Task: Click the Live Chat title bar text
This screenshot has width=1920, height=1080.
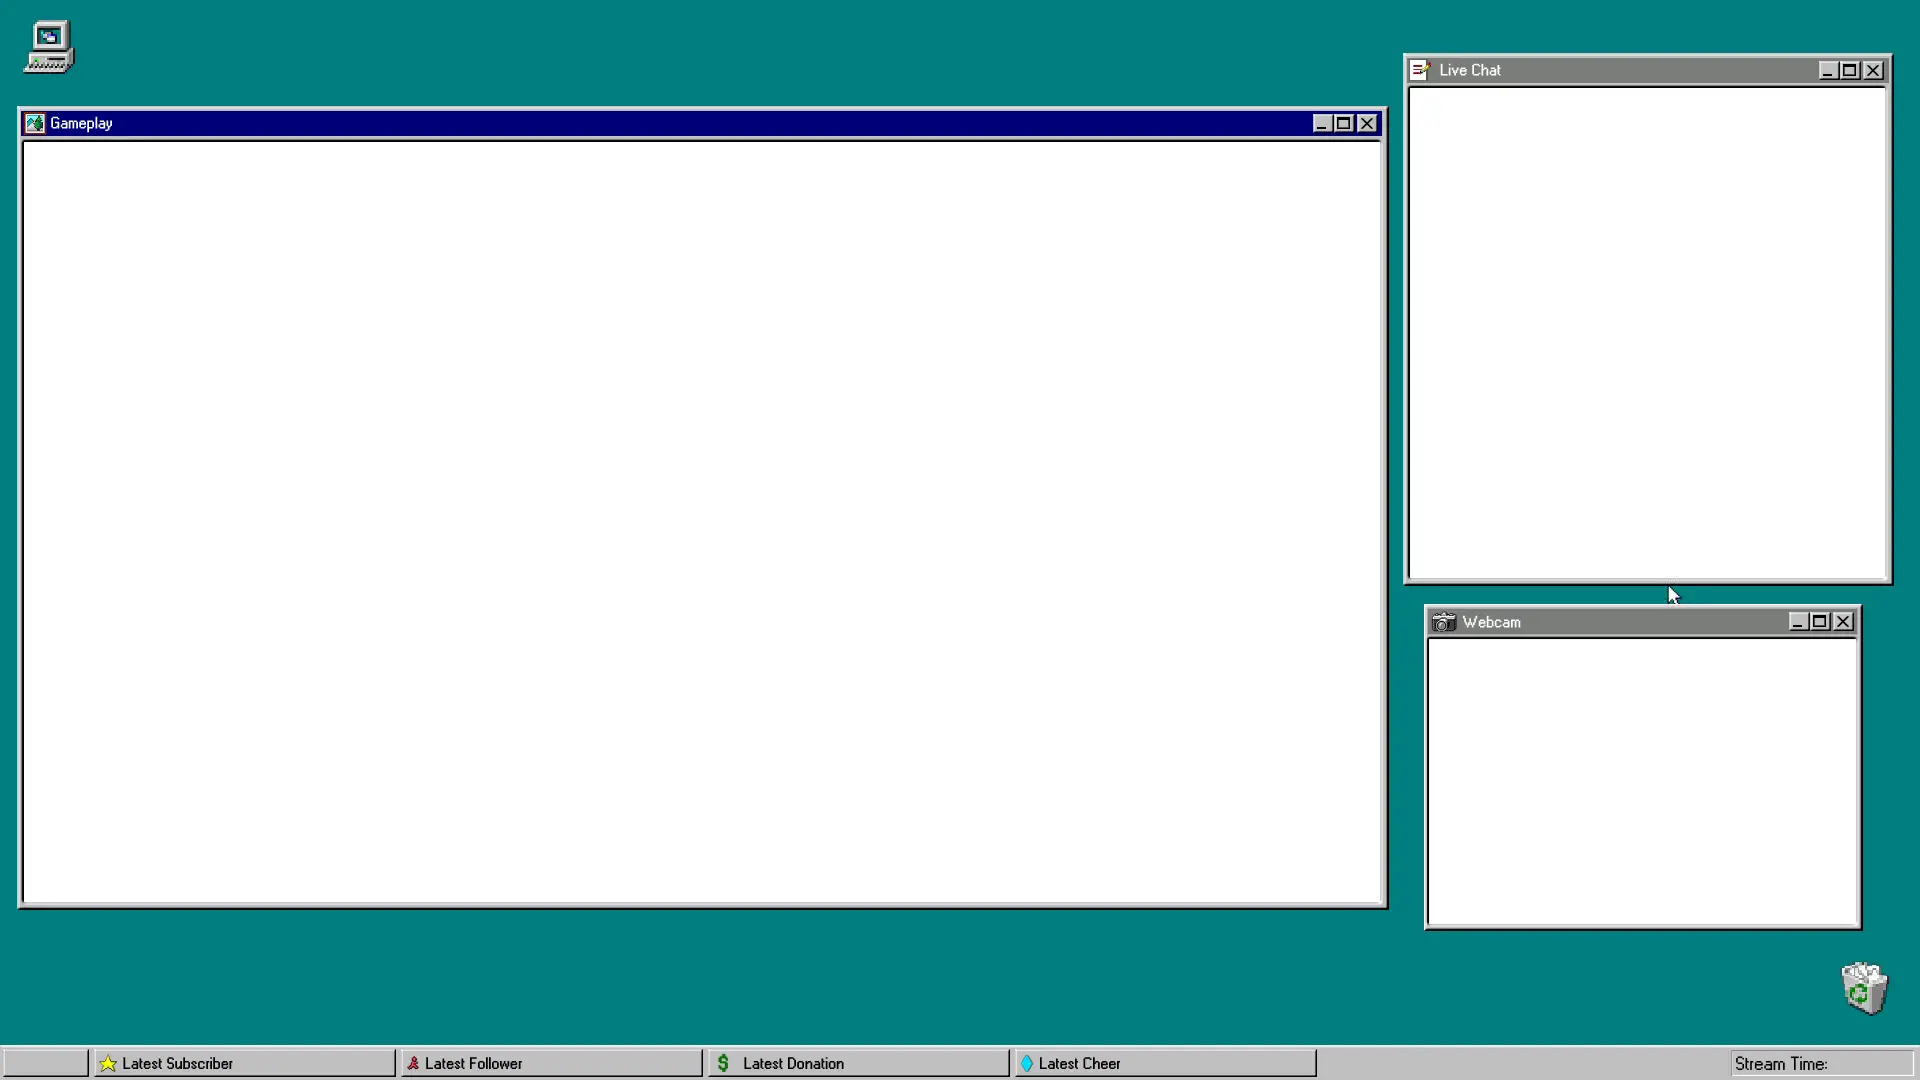Action: [x=1470, y=70]
